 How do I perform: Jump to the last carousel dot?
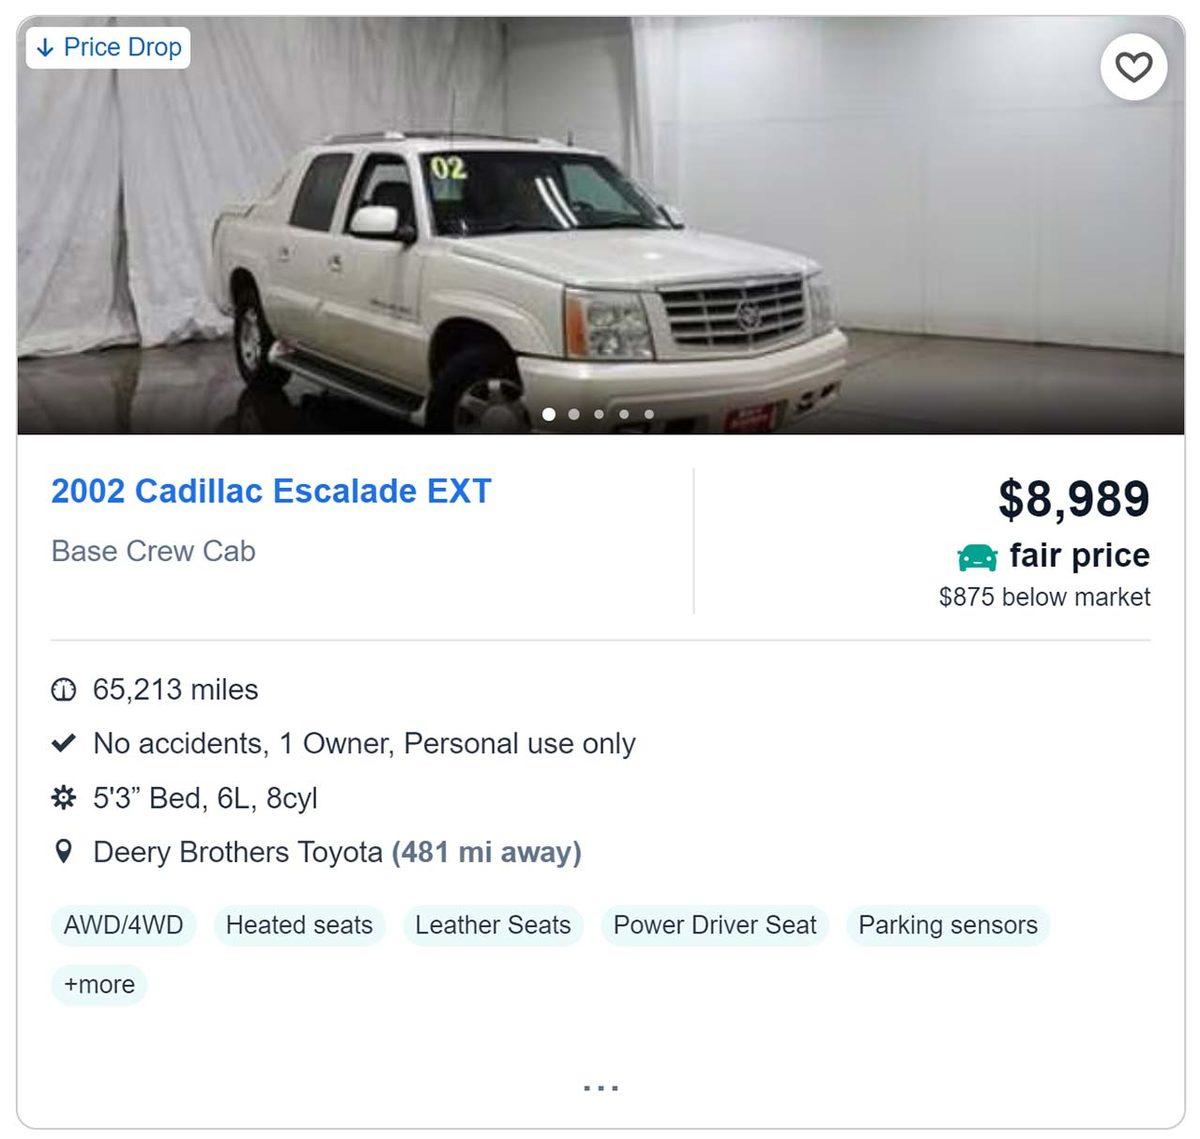coord(649,414)
